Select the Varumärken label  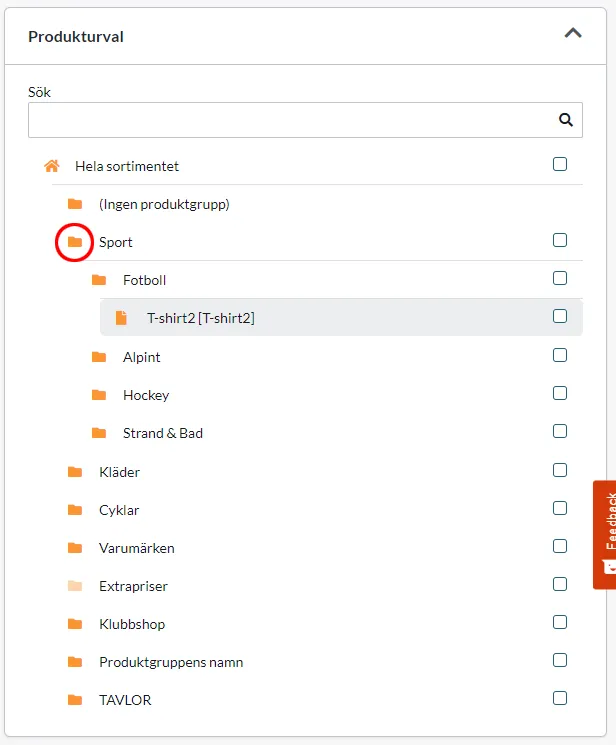pos(137,548)
